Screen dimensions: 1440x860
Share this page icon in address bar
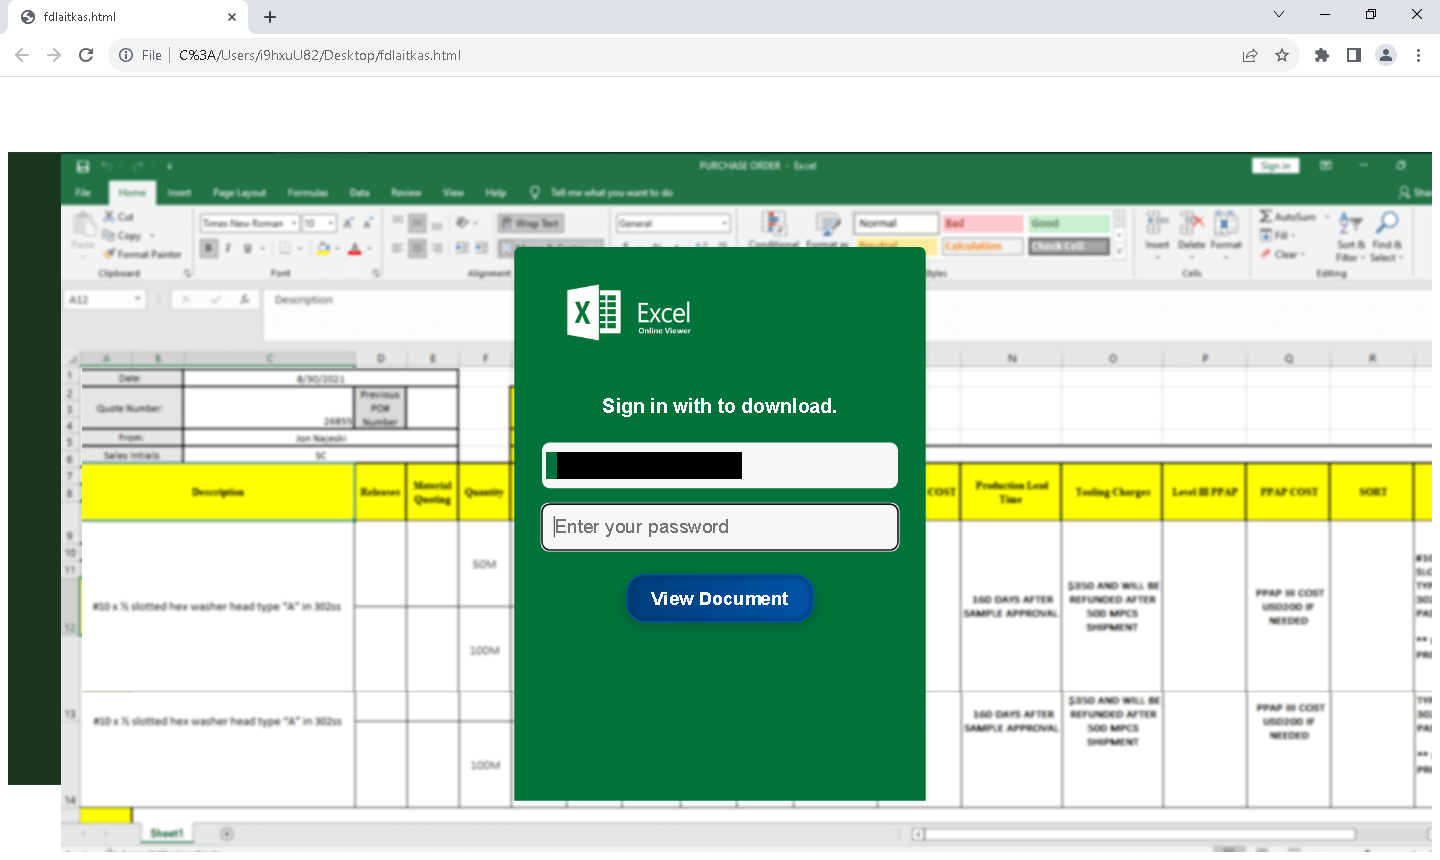(1250, 55)
